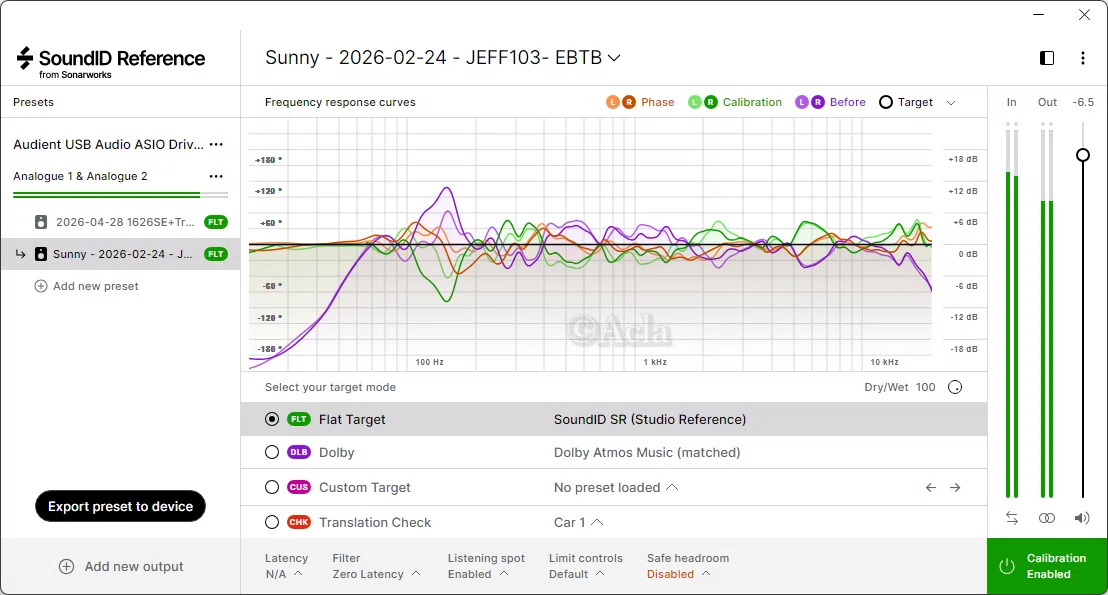
Task: Click the FLT badge on the Sunny preset
Action: [216, 254]
